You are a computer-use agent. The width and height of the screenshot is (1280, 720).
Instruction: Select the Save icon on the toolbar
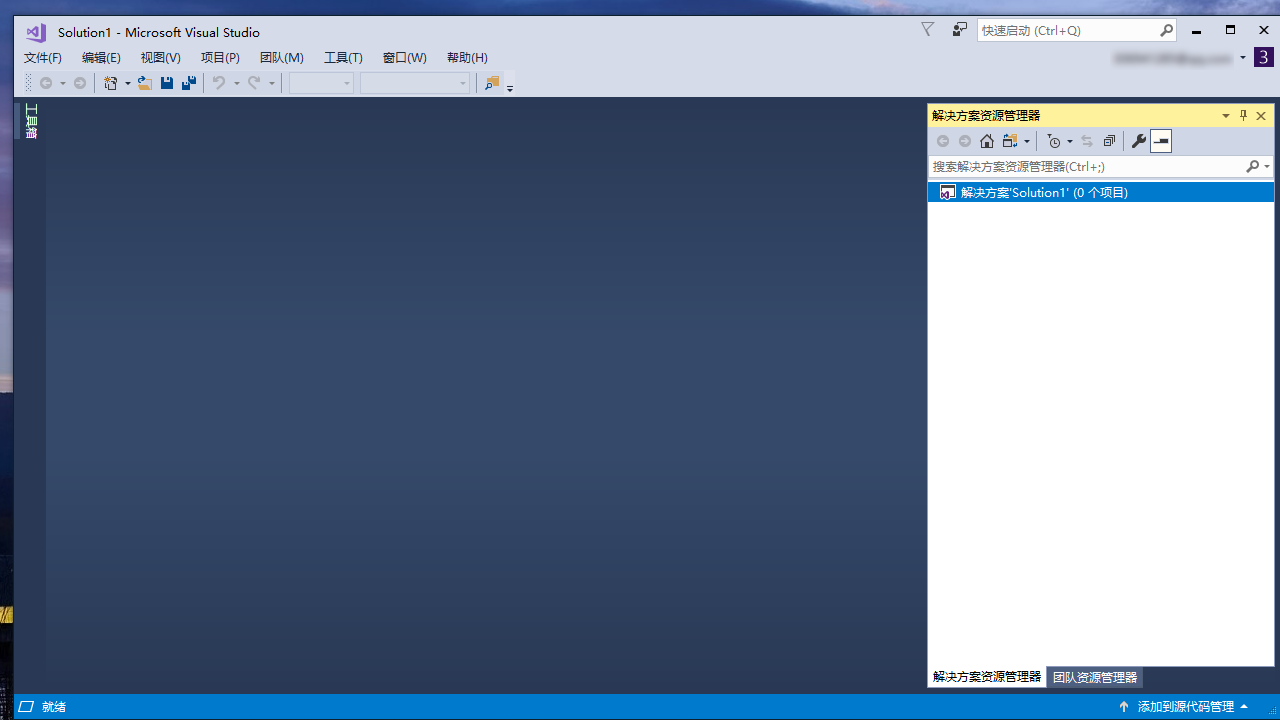166,83
